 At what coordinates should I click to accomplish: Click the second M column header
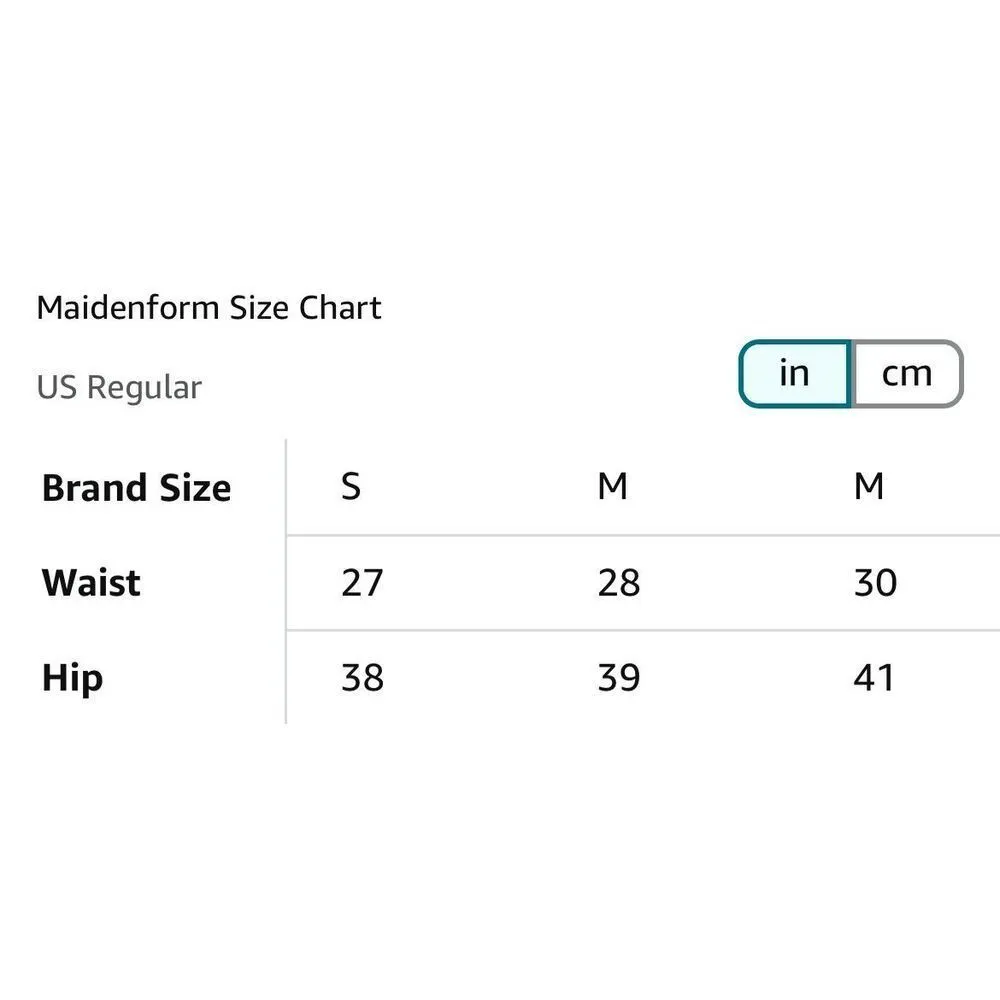point(871,486)
